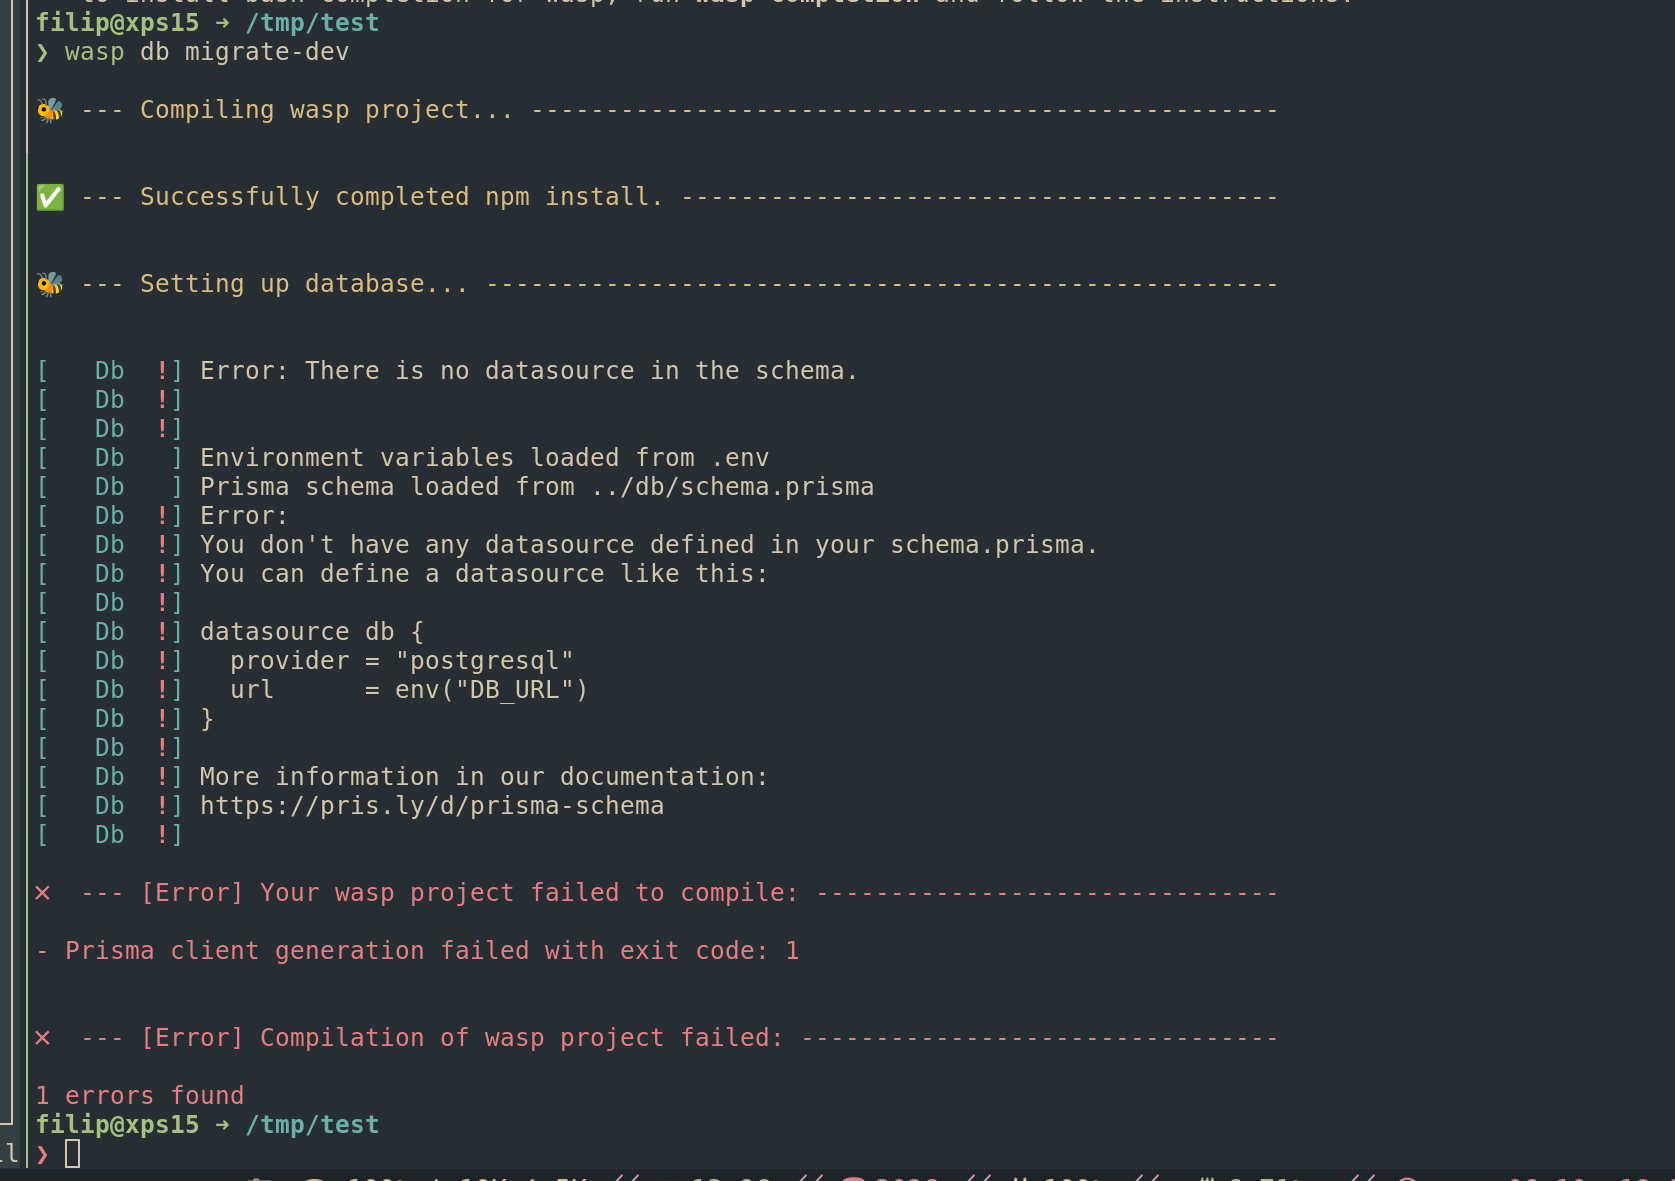Click the bee icon beside "Compiling wasp project"
1675x1181 pixels.
[50, 110]
